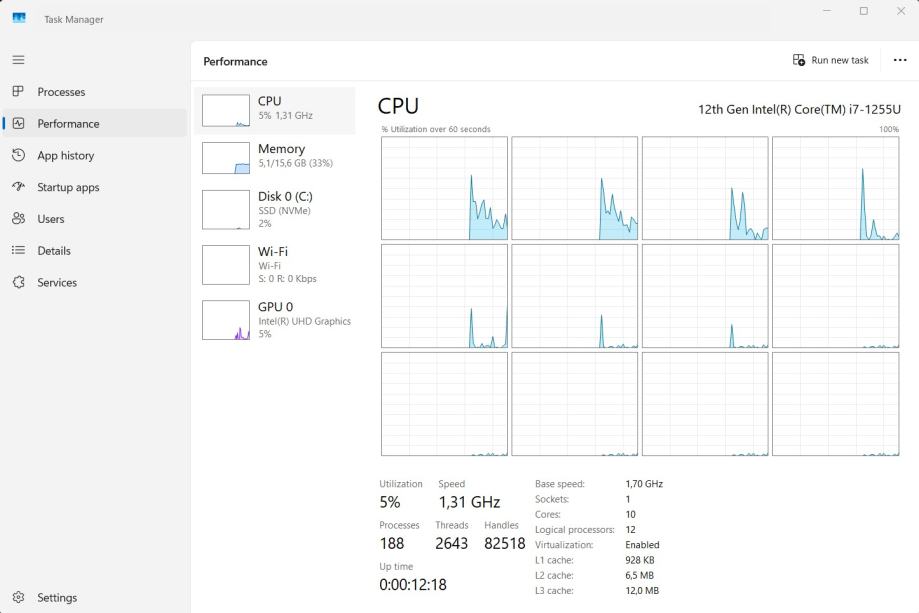Click the Run new task button

point(830,60)
